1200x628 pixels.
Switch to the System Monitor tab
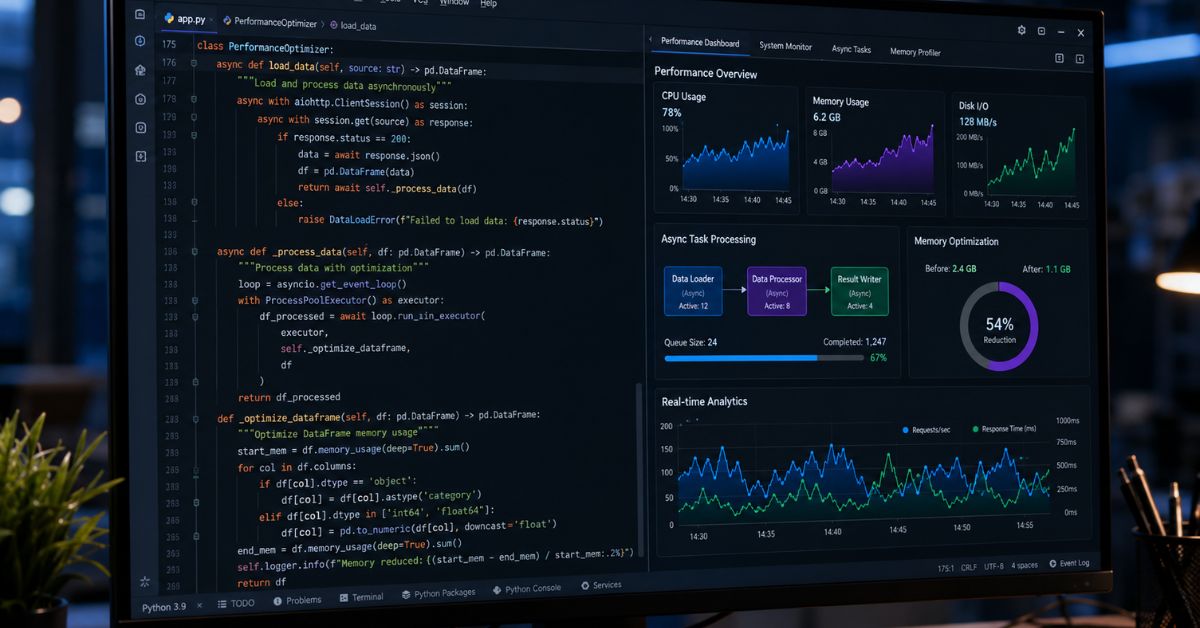(x=785, y=46)
